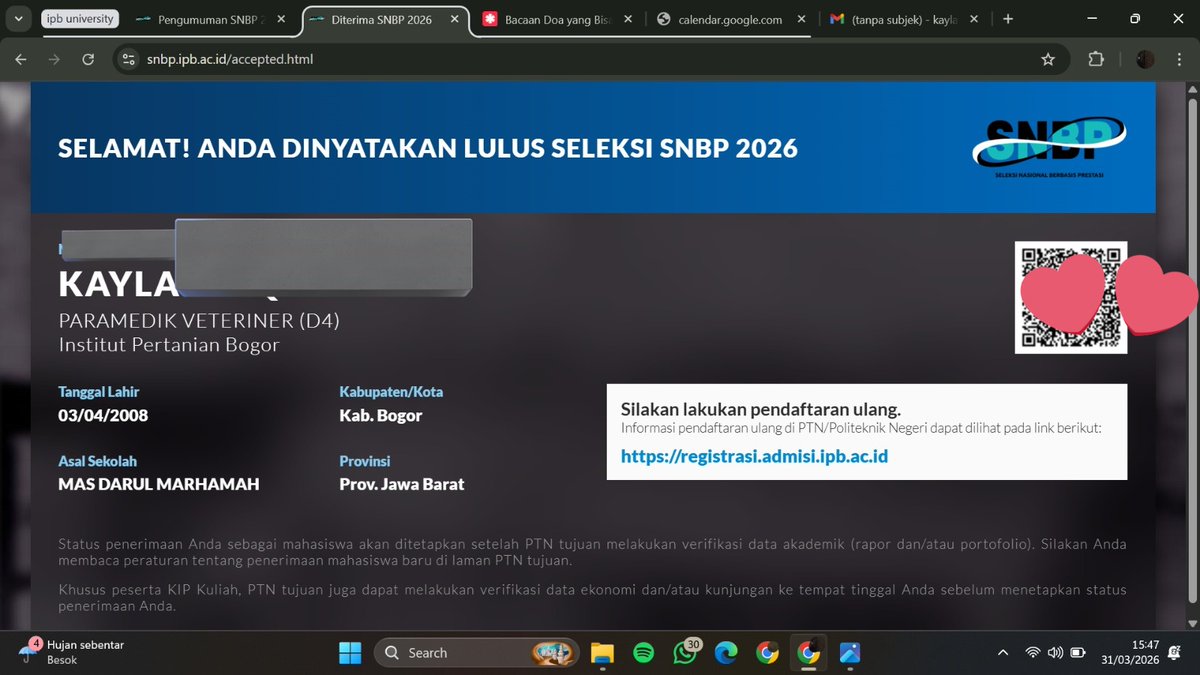Viewport: 1200px width, 675px height.
Task: Open the Chrome profile avatar
Action: 1146,59
